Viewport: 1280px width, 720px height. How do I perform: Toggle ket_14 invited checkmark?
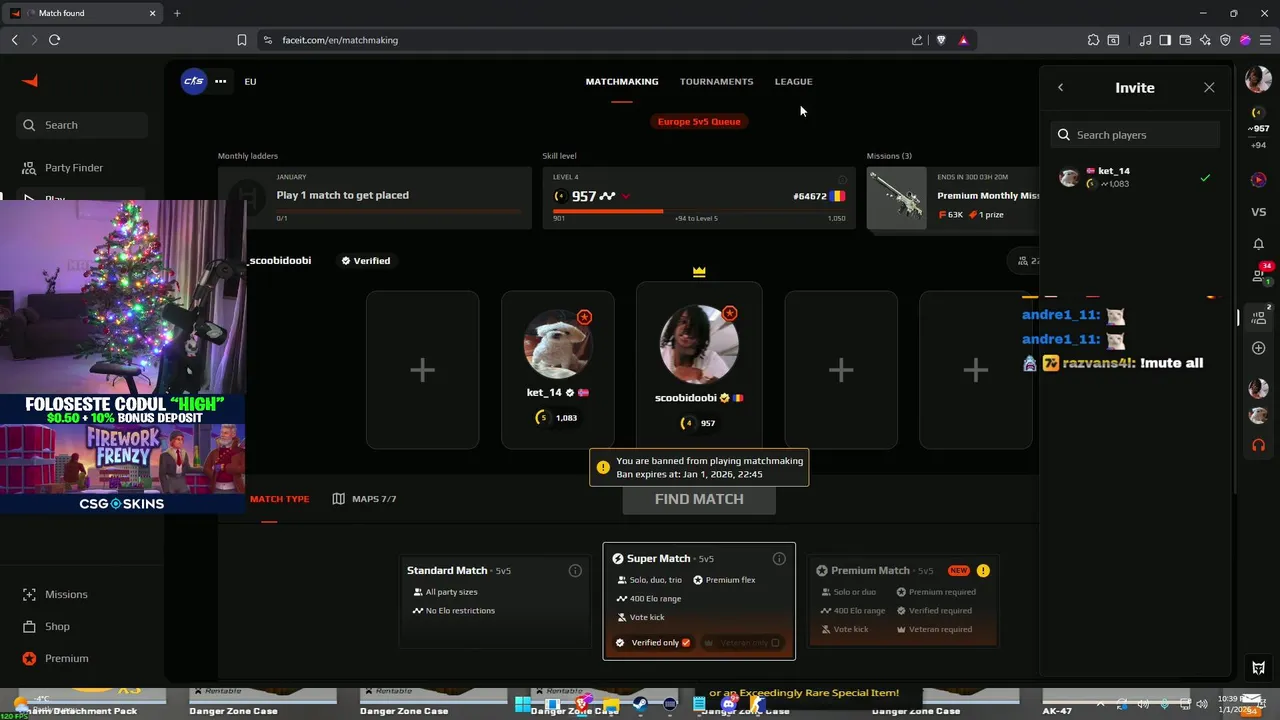click(1205, 178)
